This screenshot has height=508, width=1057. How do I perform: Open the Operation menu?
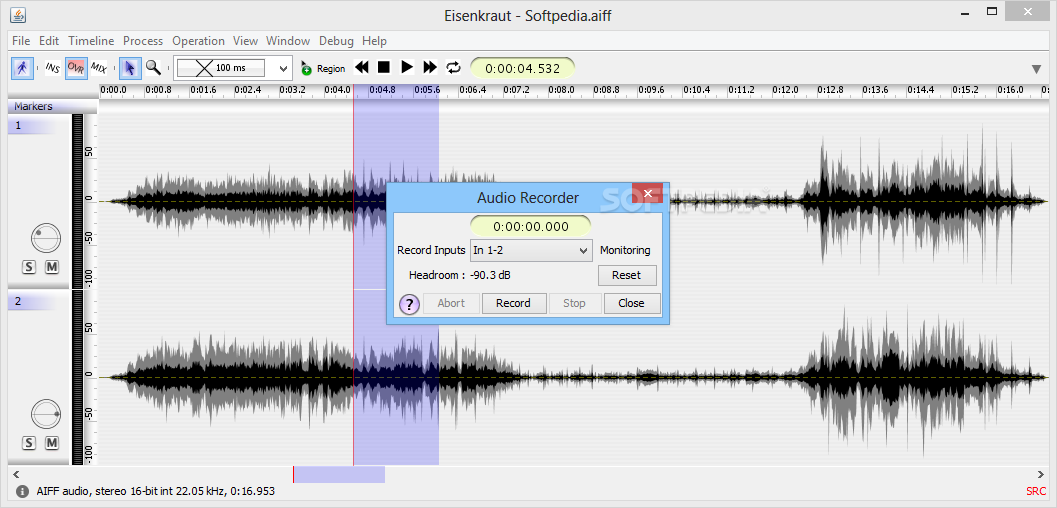[x=198, y=41]
